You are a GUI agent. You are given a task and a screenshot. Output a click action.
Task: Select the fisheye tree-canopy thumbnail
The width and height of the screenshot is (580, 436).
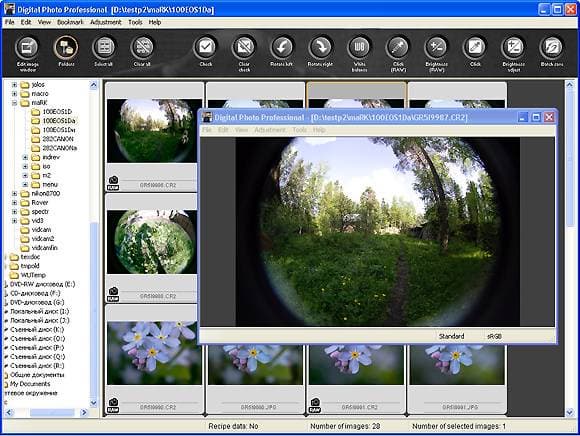[x=152, y=242]
